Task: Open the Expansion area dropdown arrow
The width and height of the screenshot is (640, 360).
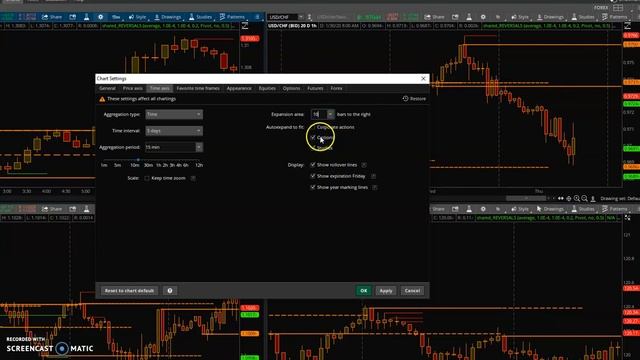Action: 330,114
